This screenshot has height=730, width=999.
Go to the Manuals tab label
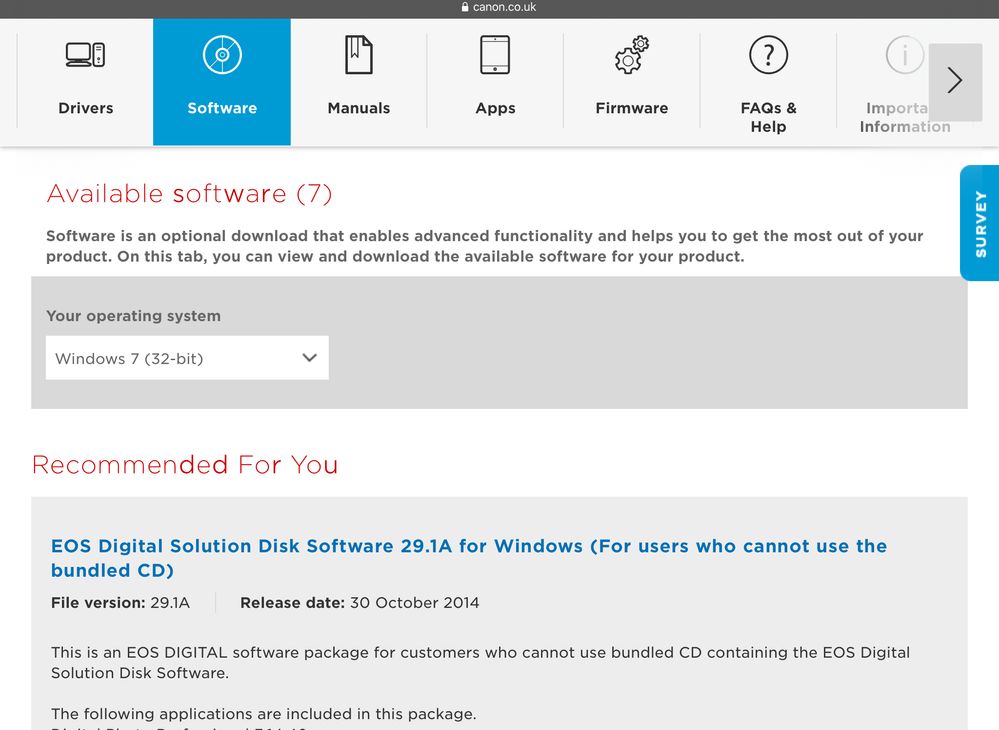coord(358,108)
